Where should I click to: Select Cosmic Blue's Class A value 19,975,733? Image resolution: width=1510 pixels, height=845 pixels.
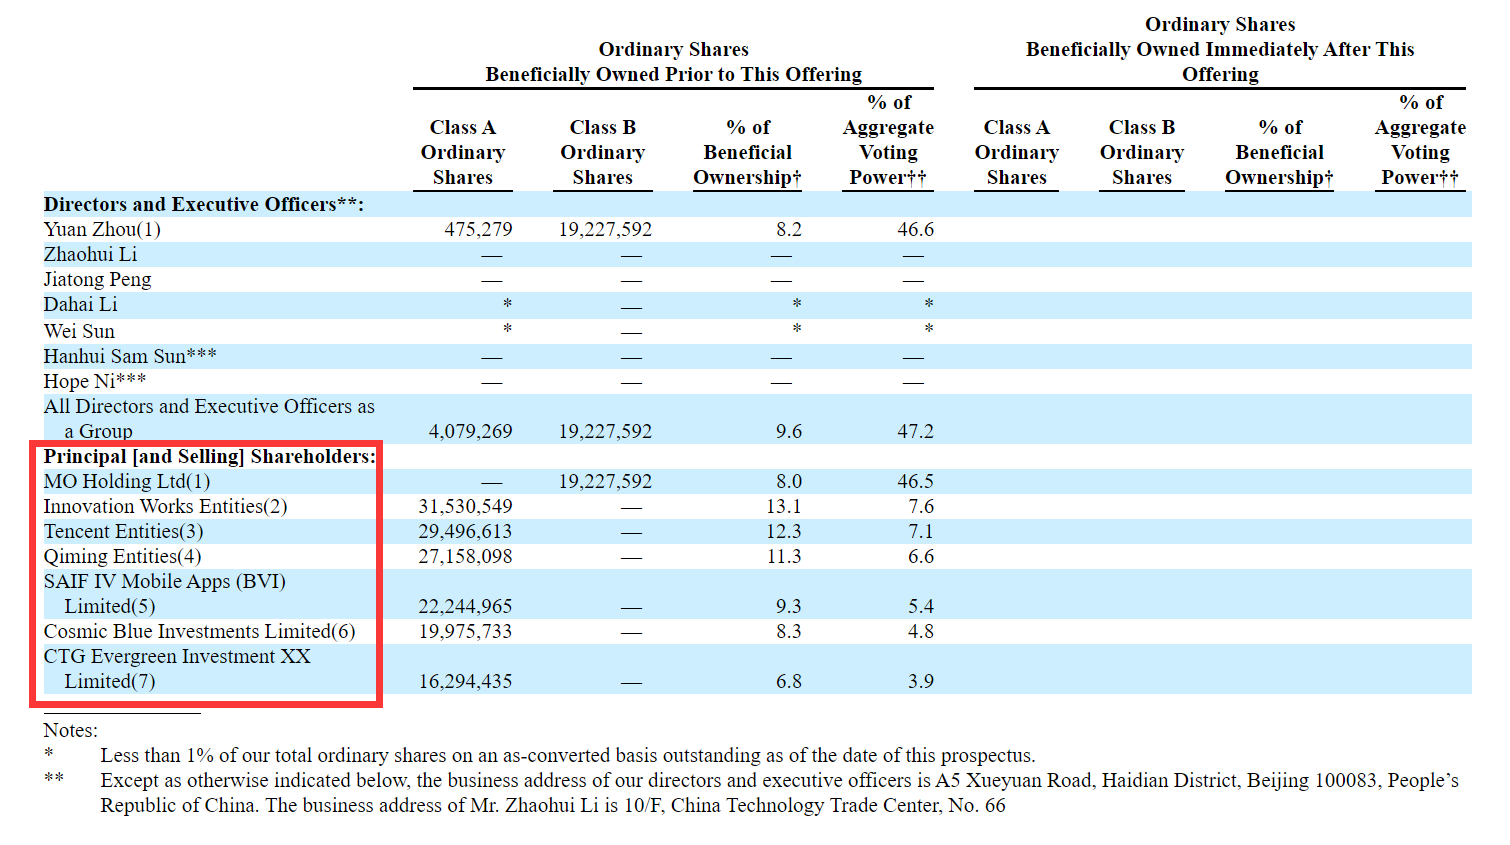coord(465,632)
